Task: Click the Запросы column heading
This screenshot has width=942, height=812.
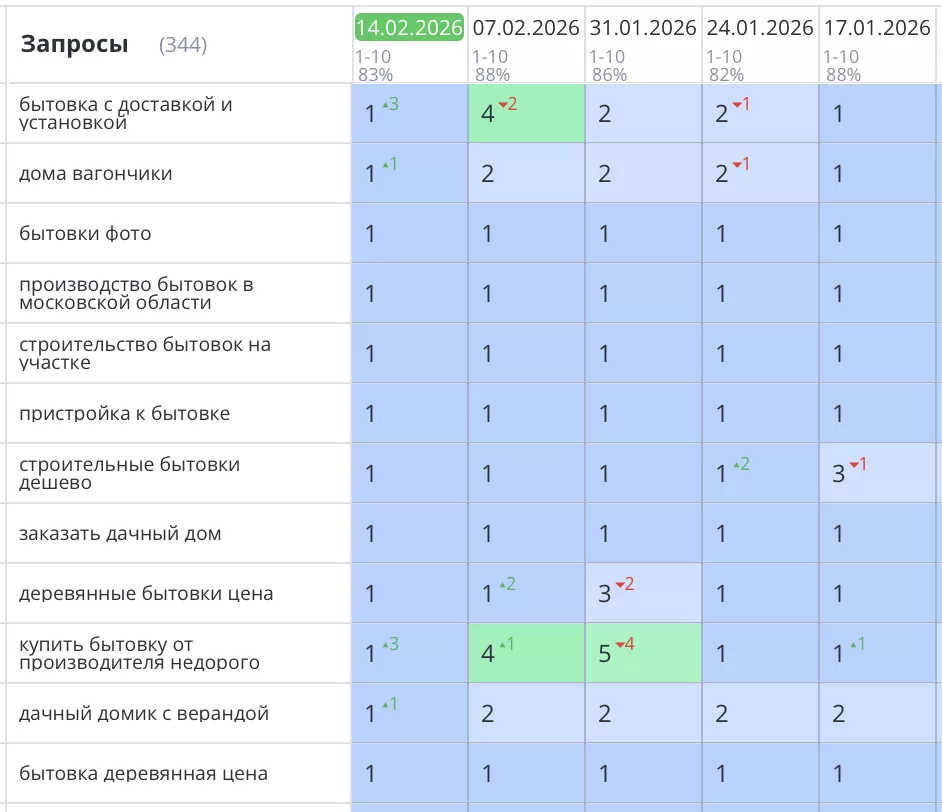Action: coord(75,44)
